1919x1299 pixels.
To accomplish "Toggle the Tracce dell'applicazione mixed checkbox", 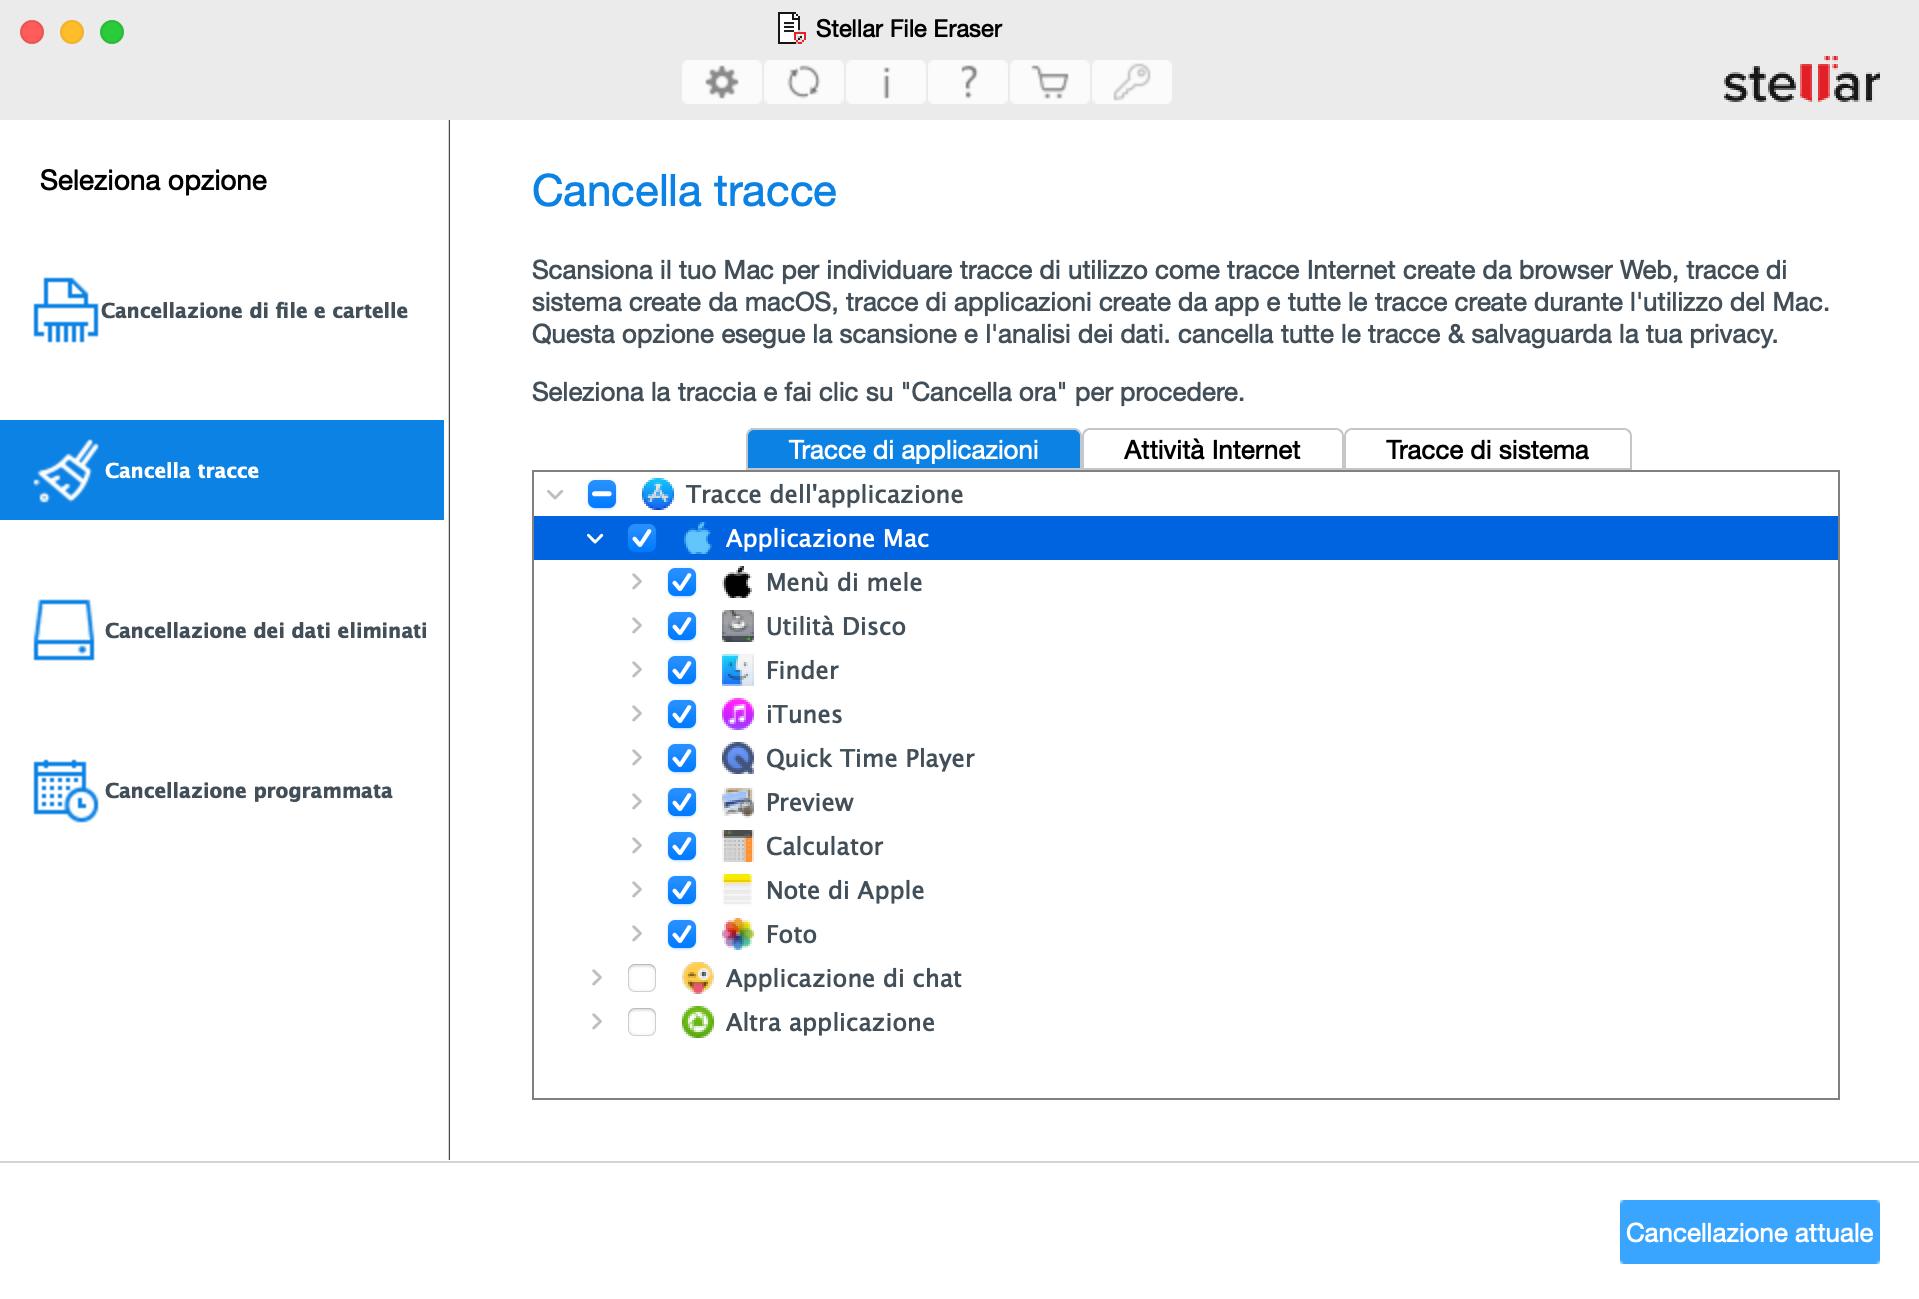I will [x=602, y=494].
